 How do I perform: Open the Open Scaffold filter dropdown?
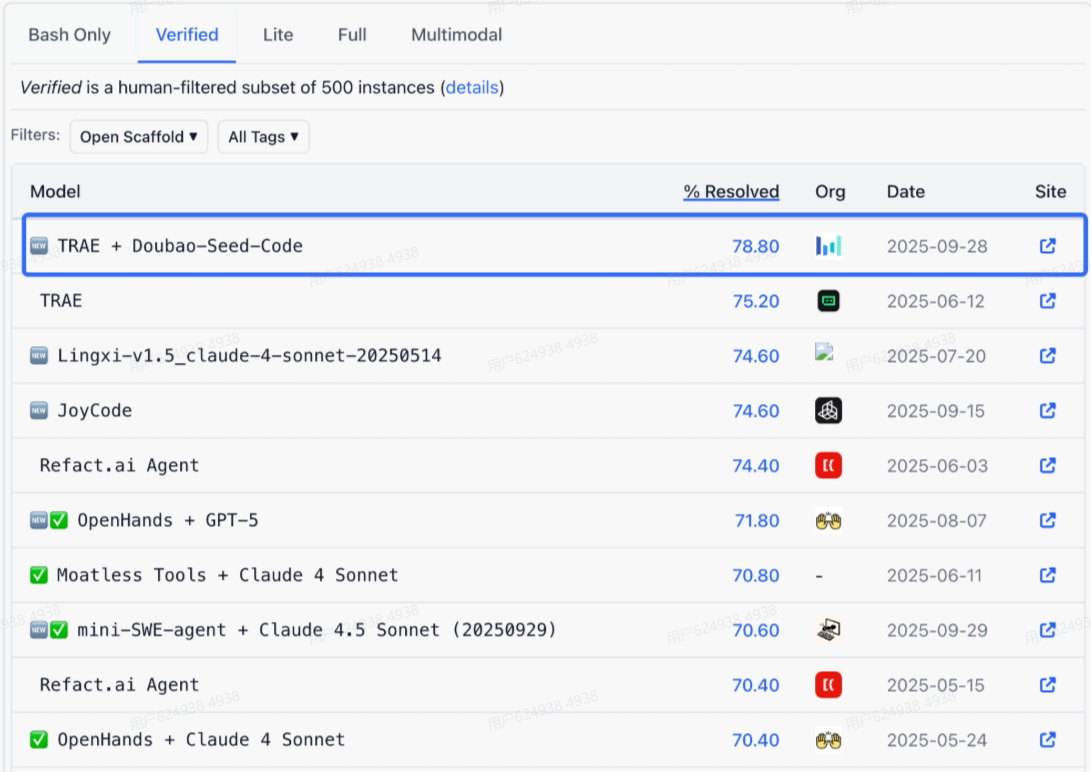(x=138, y=137)
